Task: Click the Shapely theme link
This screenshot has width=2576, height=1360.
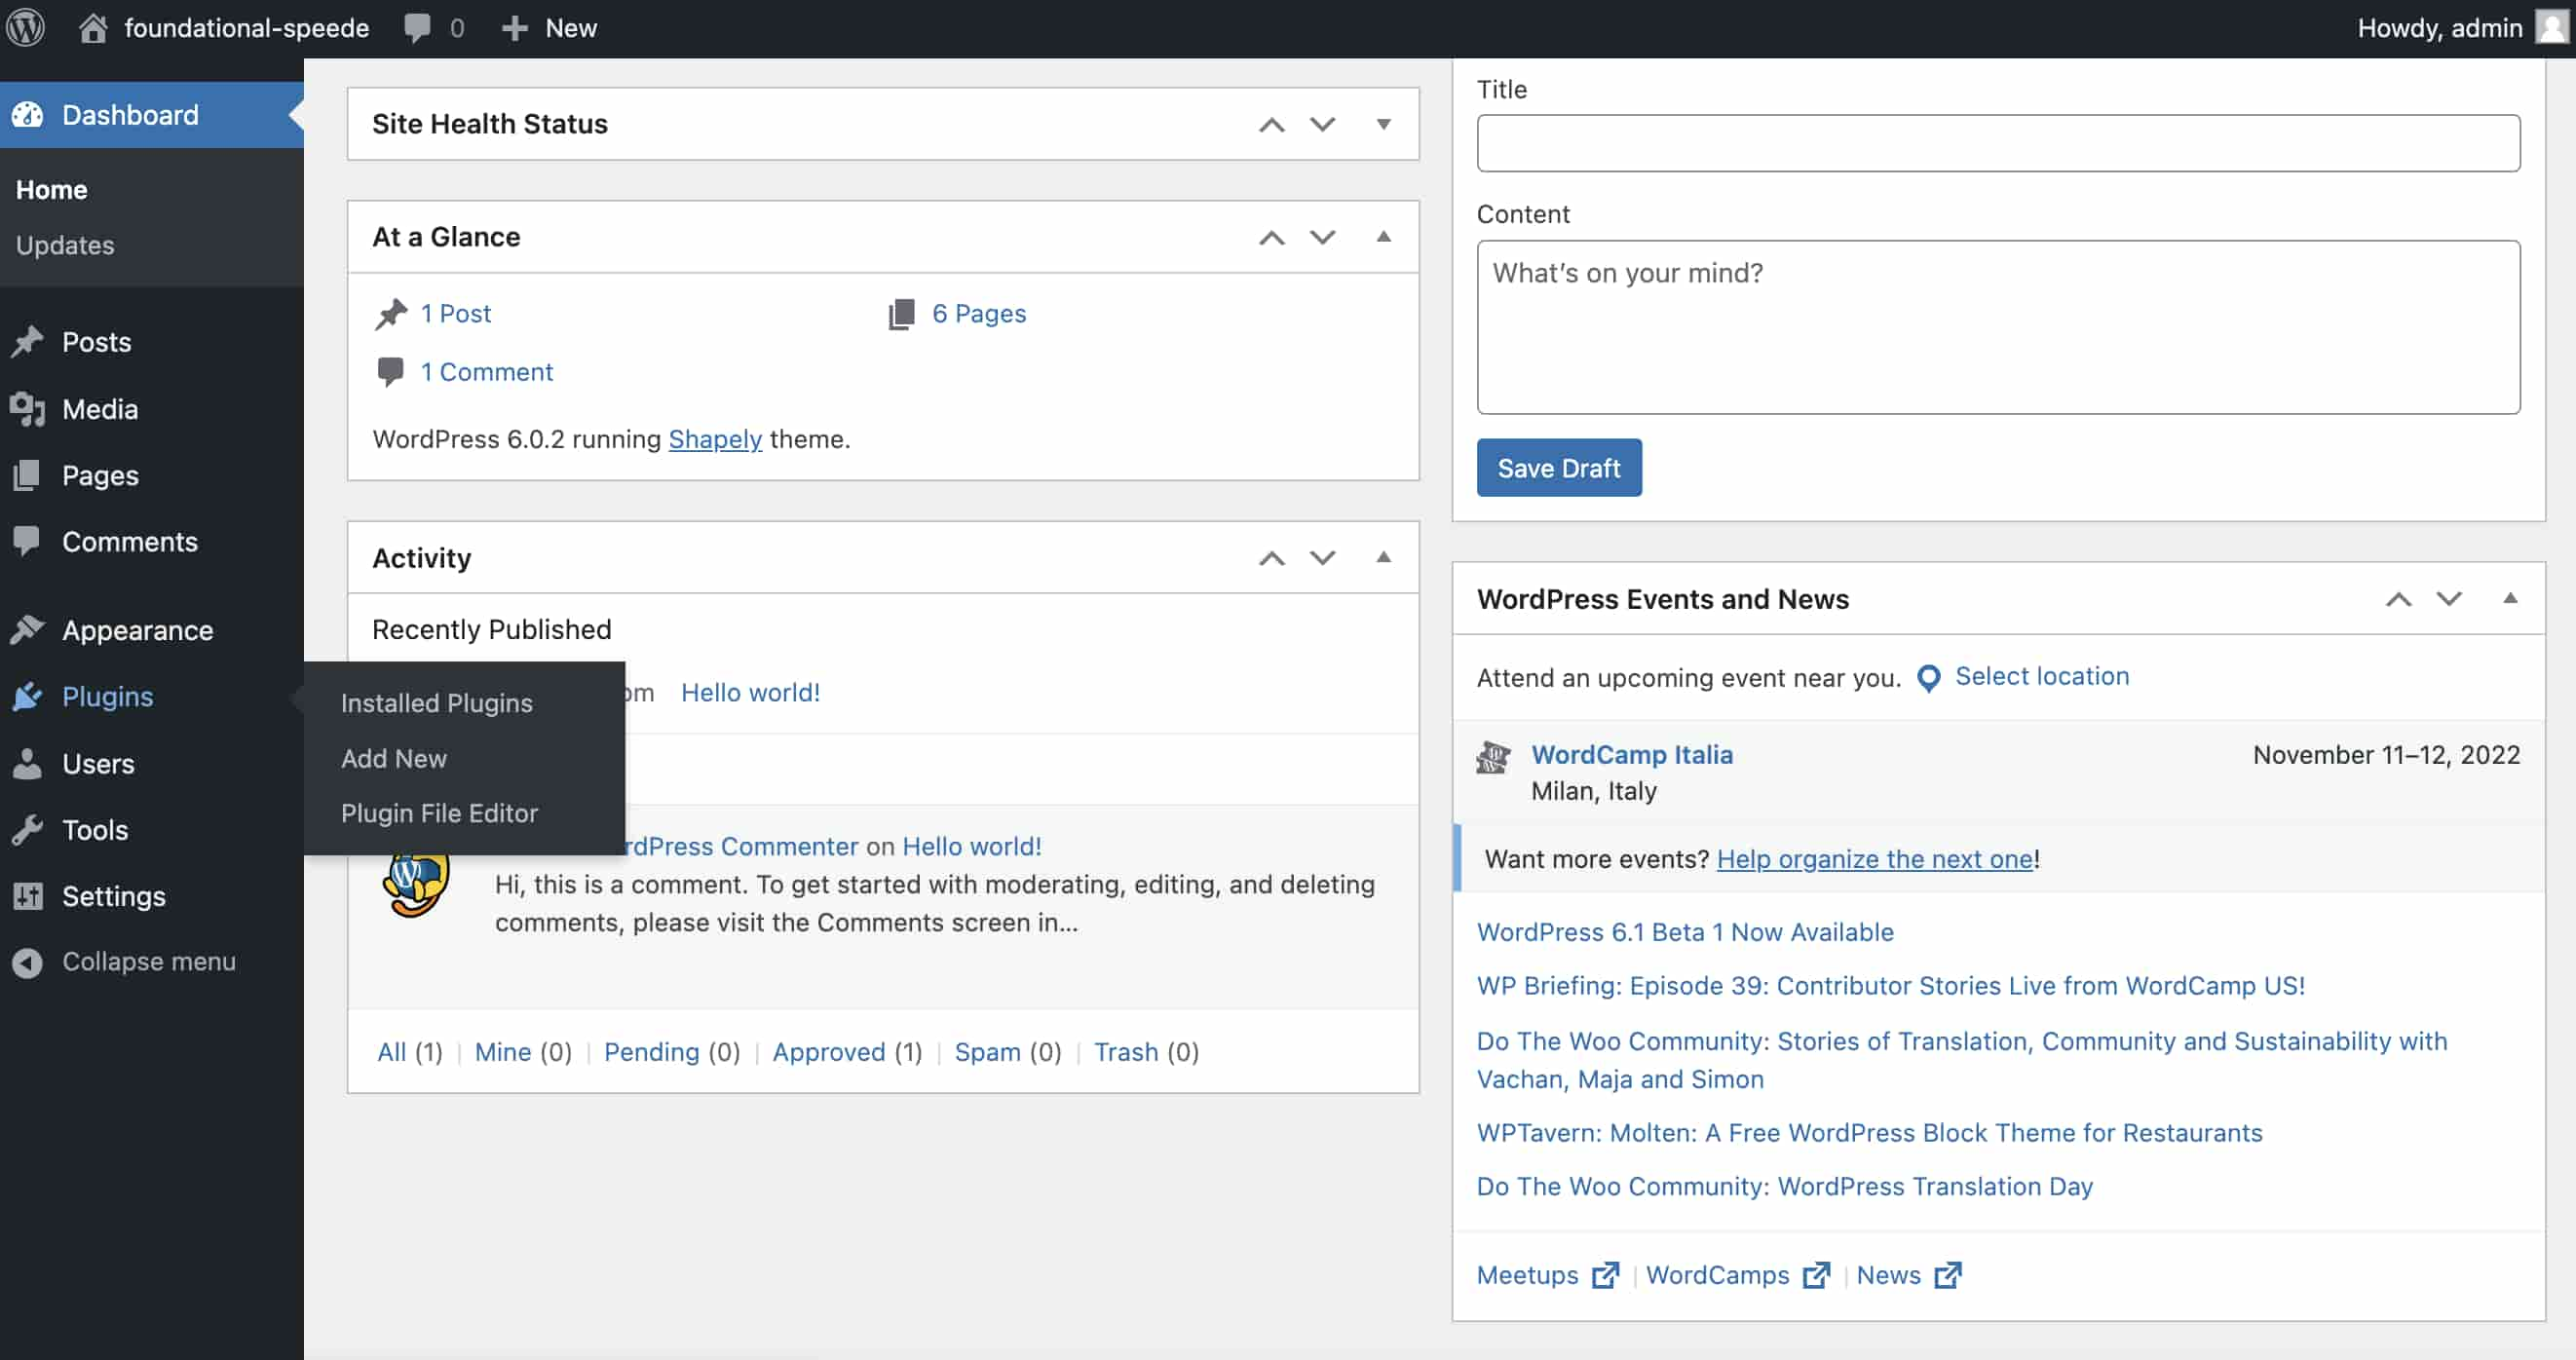Action: [x=714, y=438]
